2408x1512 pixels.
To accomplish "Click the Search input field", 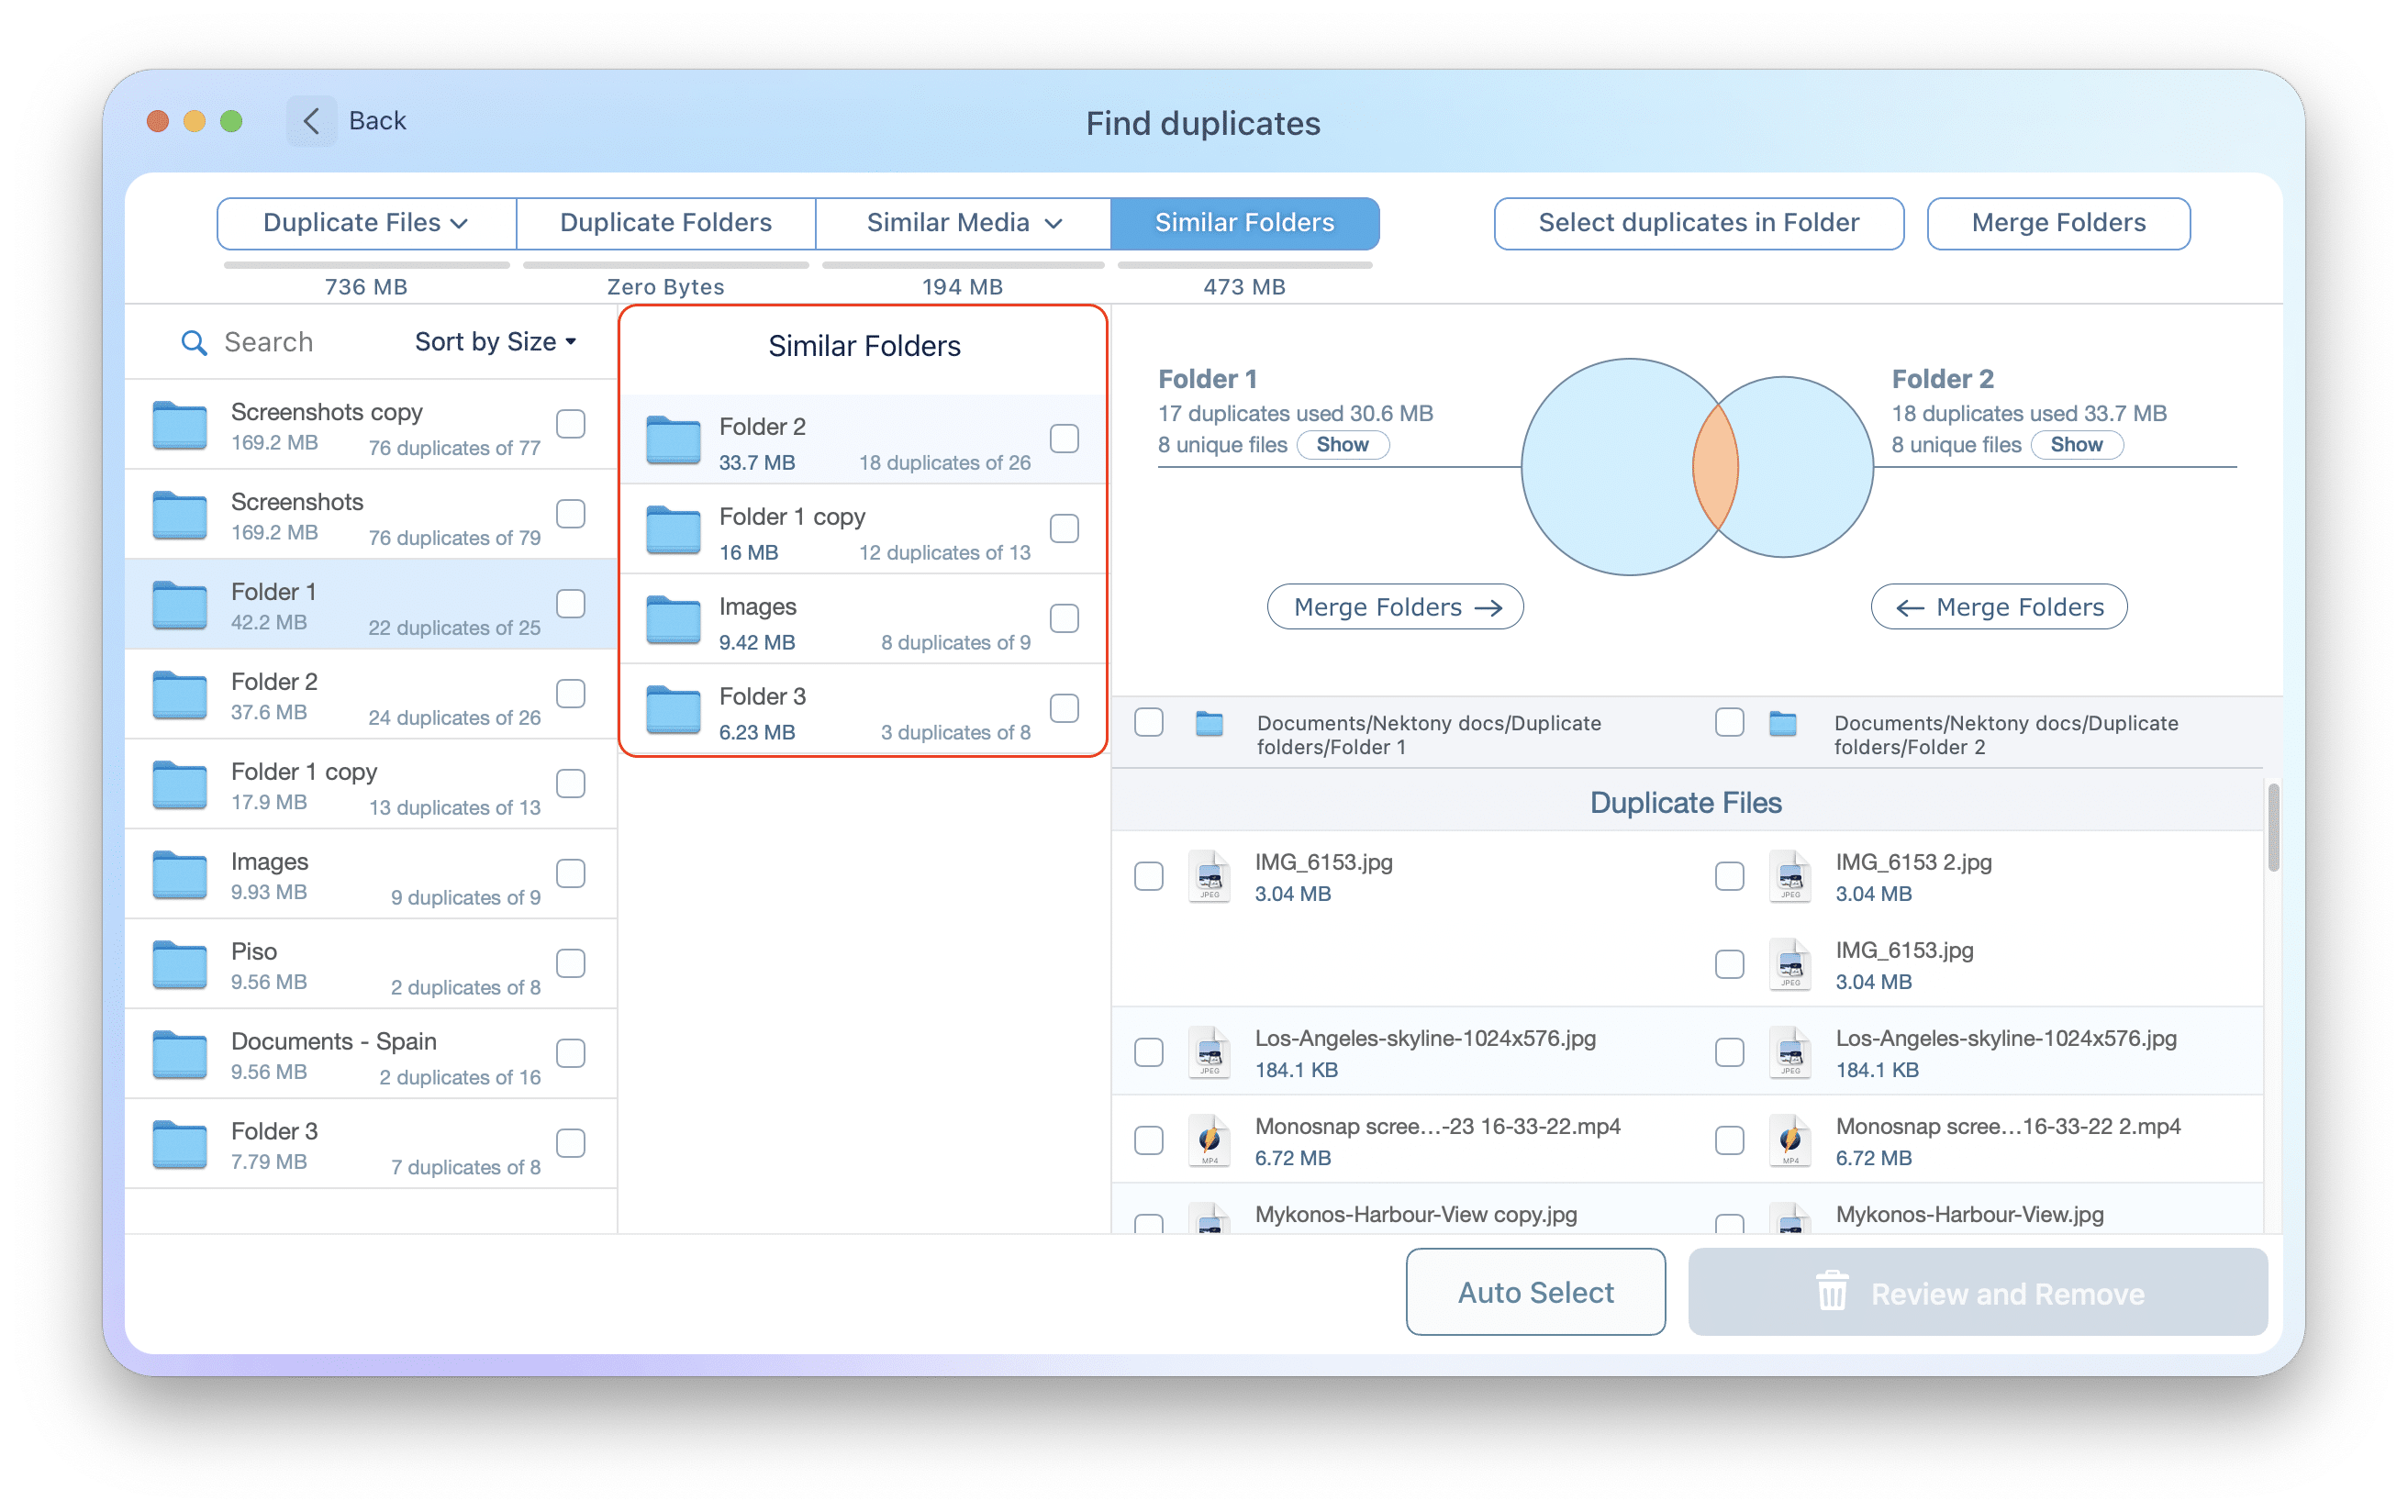I will 269,343.
